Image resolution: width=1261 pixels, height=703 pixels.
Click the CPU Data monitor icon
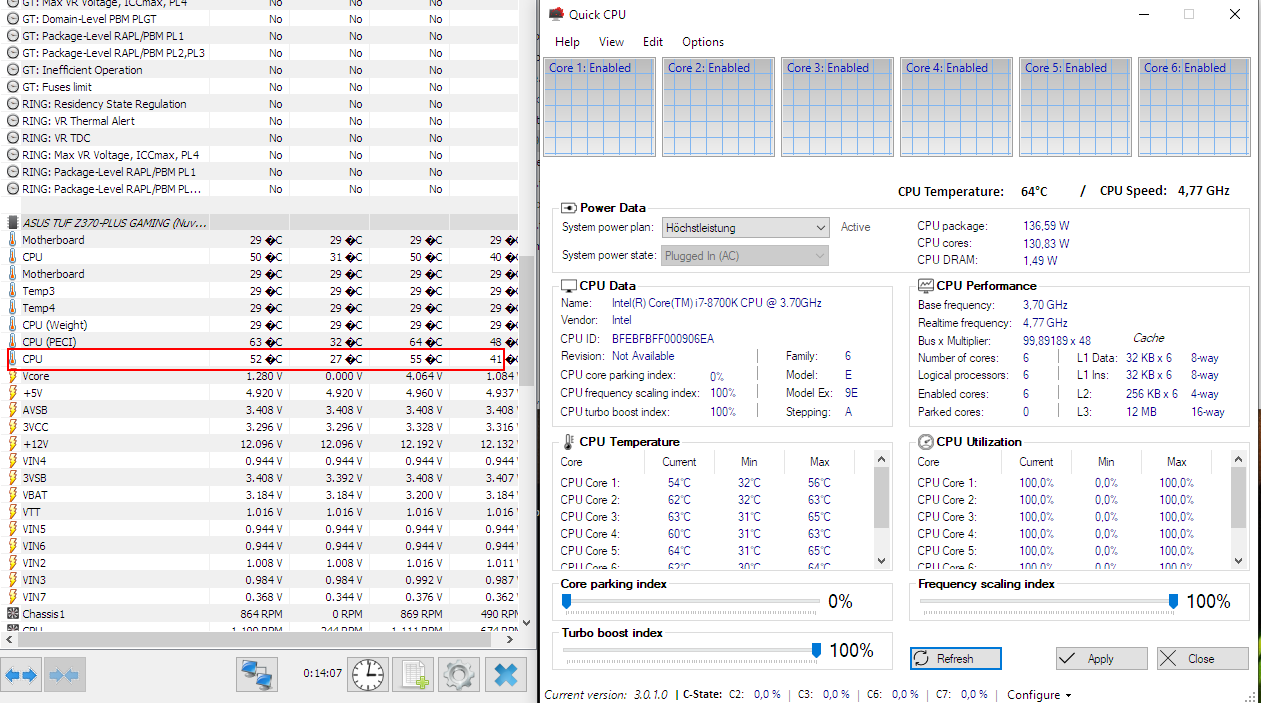point(569,286)
